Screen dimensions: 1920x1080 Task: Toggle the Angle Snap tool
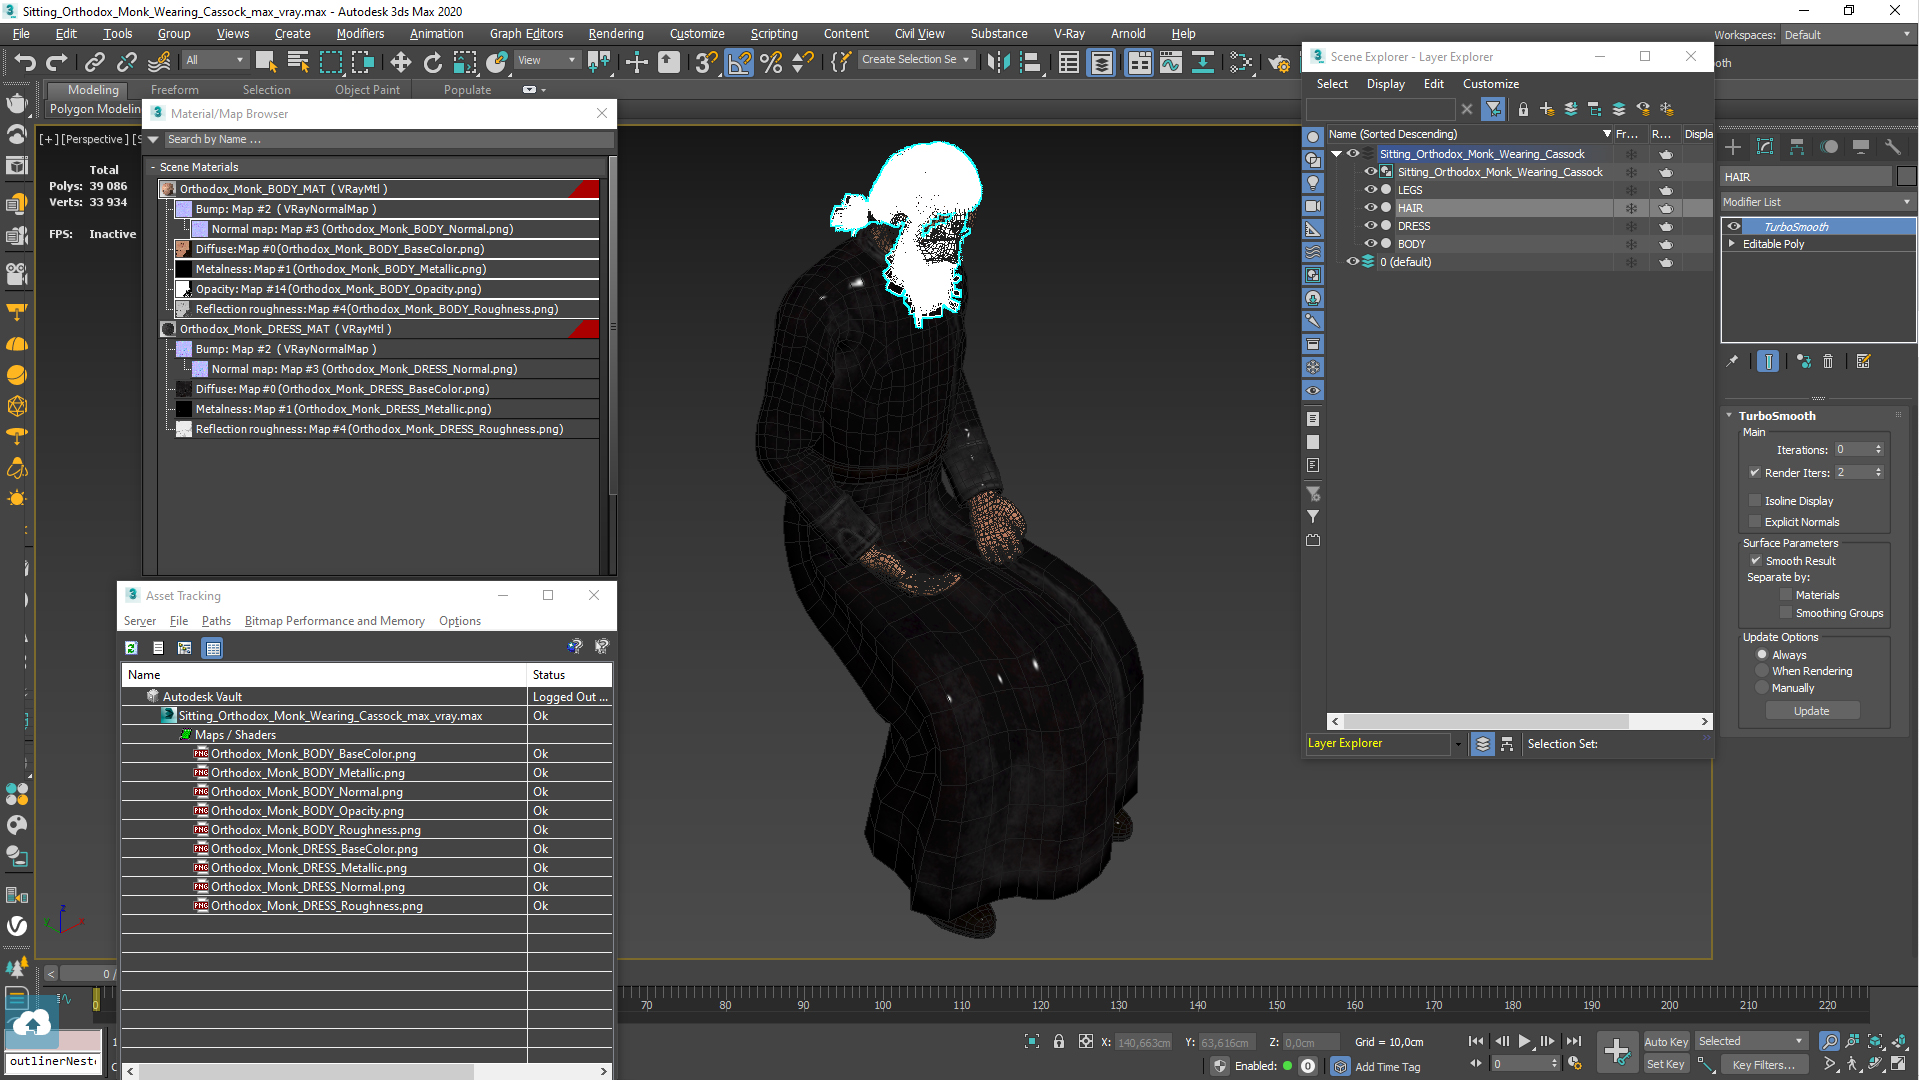point(739,62)
